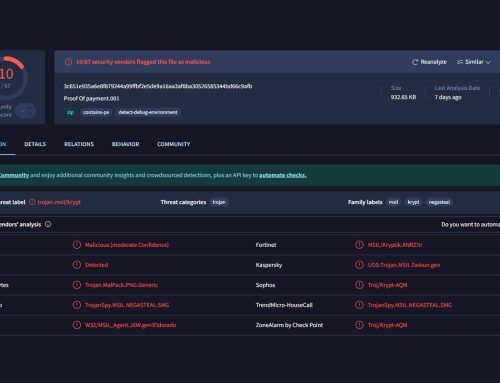The width and height of the screenshot is (500, 383).
Task: Click alert icon beside W32/MSIL_Agent result
Action: (77, 325)
